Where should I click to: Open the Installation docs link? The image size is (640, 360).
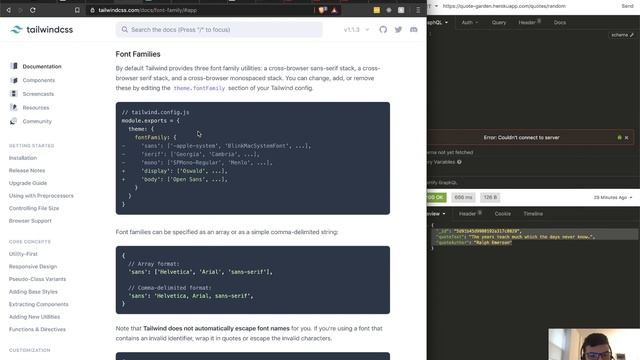(23, 158)
